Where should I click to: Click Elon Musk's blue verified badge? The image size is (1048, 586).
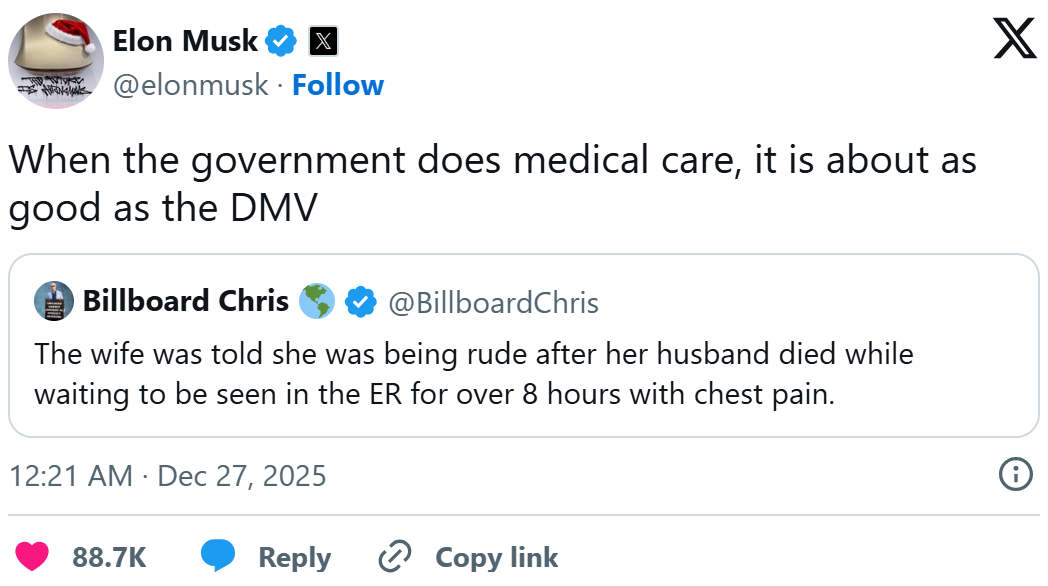point(280,41)
